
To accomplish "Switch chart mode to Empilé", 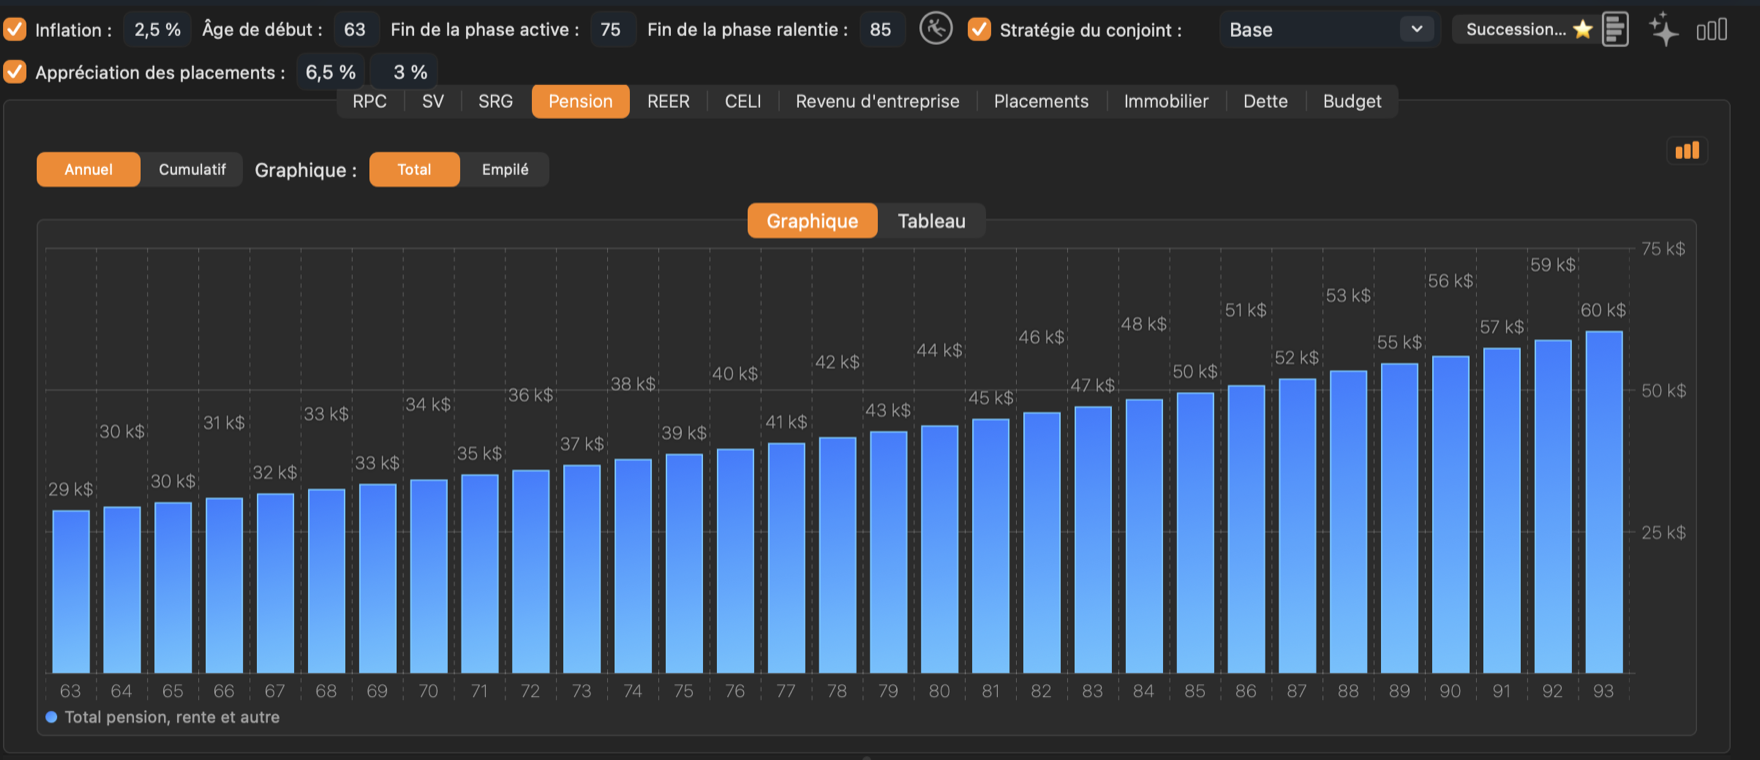I will 505,169.
